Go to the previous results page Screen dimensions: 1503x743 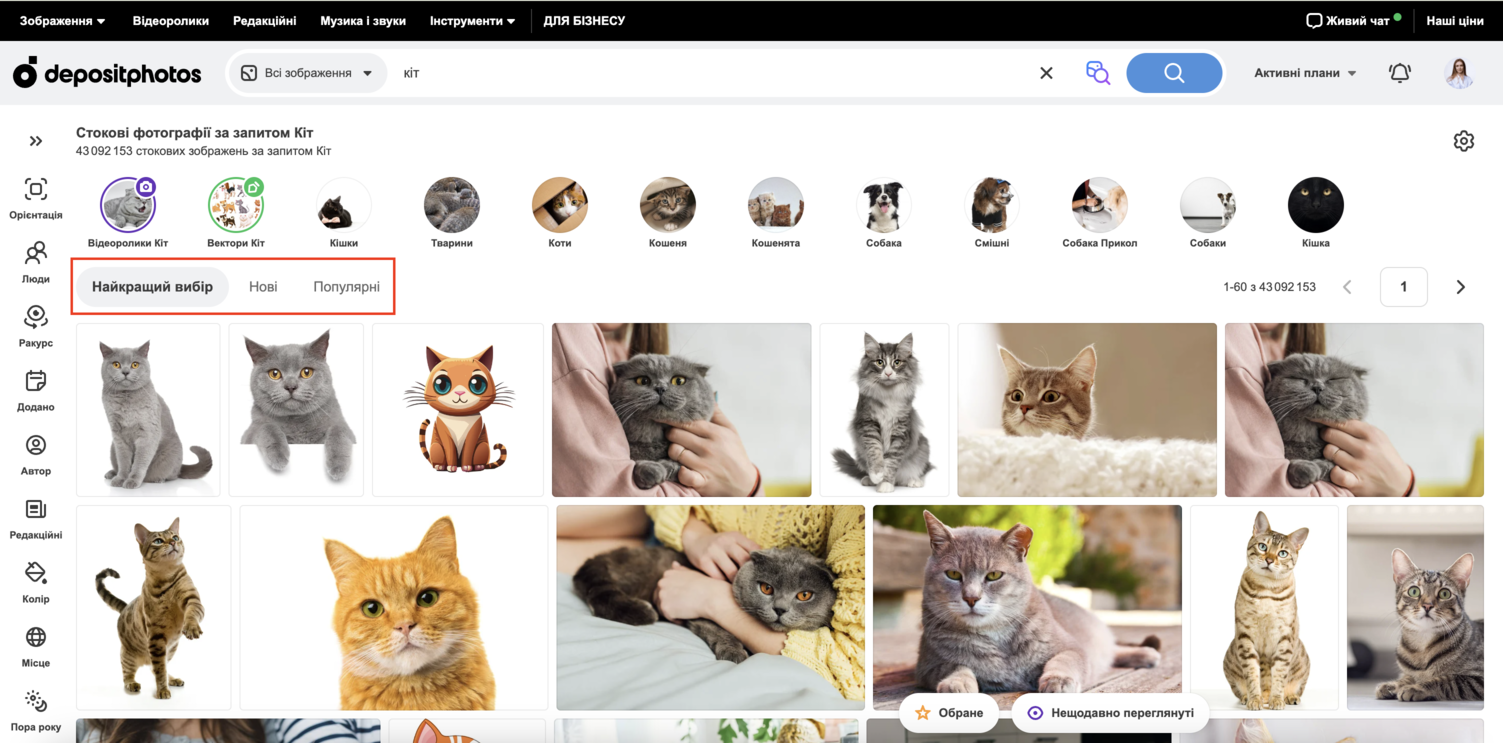pyautogui.click(x=1347, y=287)
